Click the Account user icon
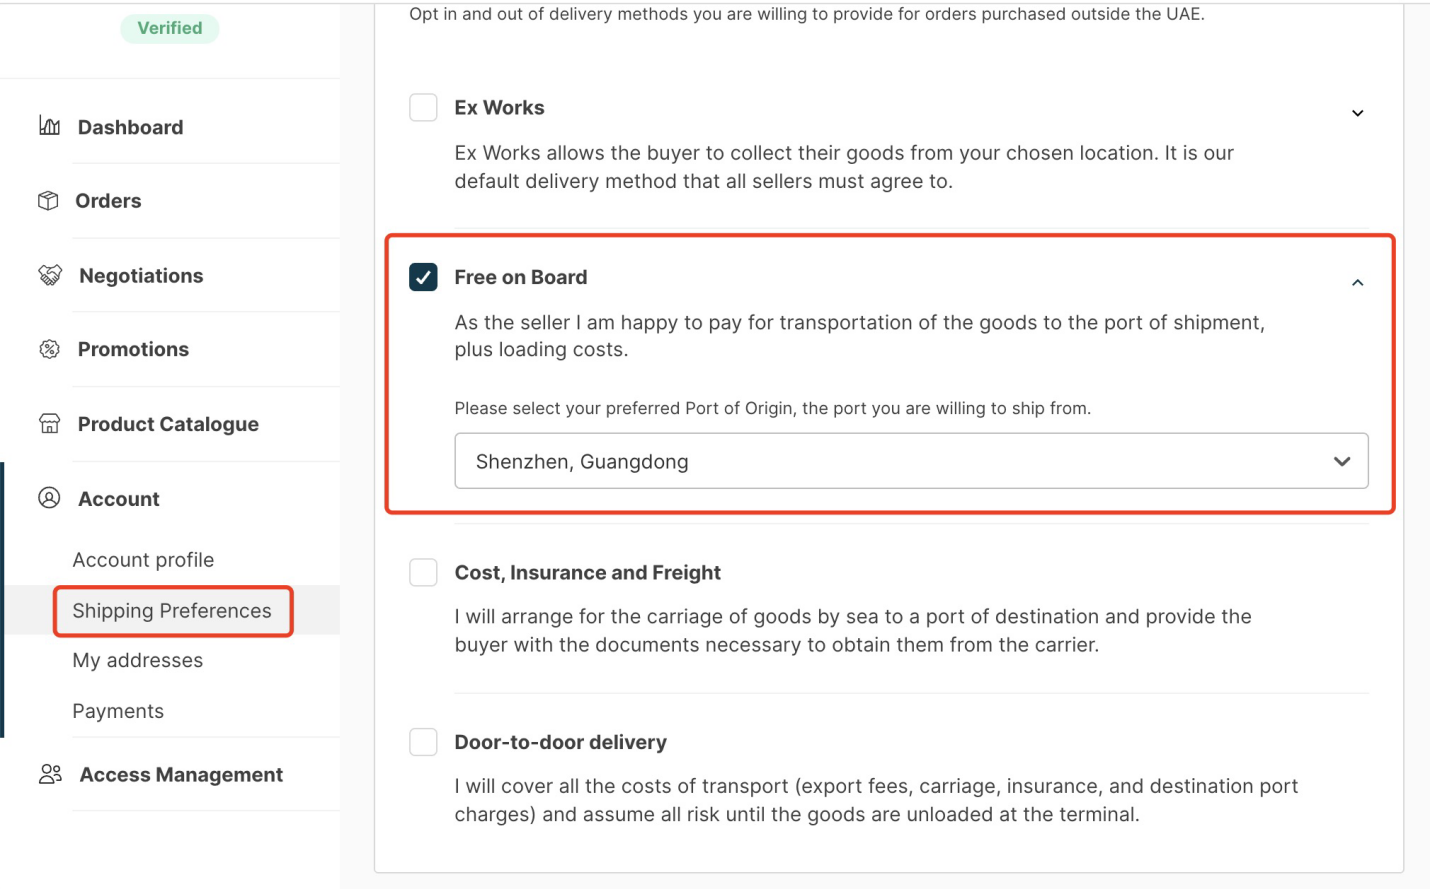The height and width of the screenshot is (889, 1430). point(49,498)
